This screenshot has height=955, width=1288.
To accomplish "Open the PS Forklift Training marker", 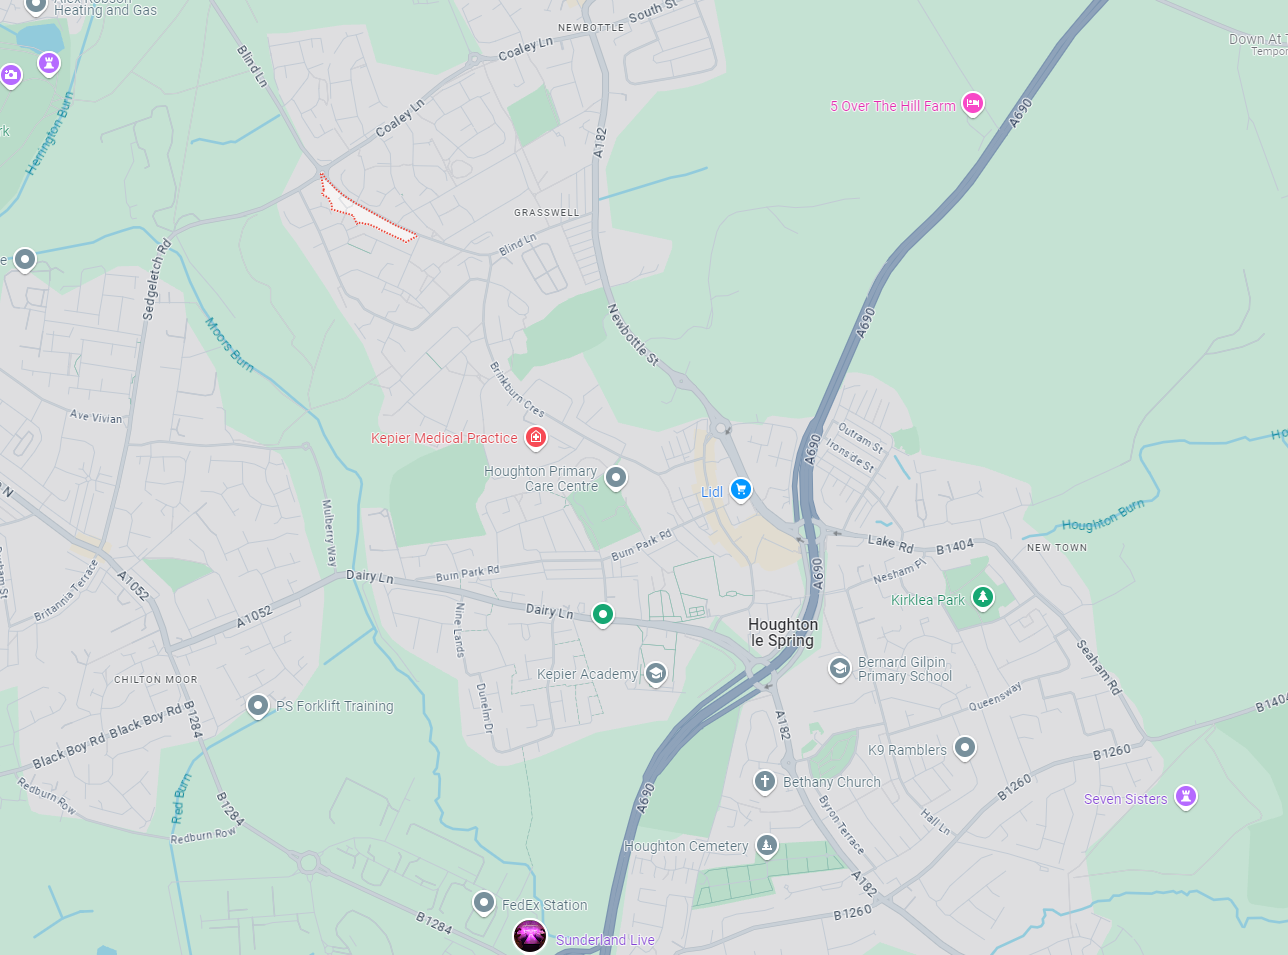I will click(258, 705).
